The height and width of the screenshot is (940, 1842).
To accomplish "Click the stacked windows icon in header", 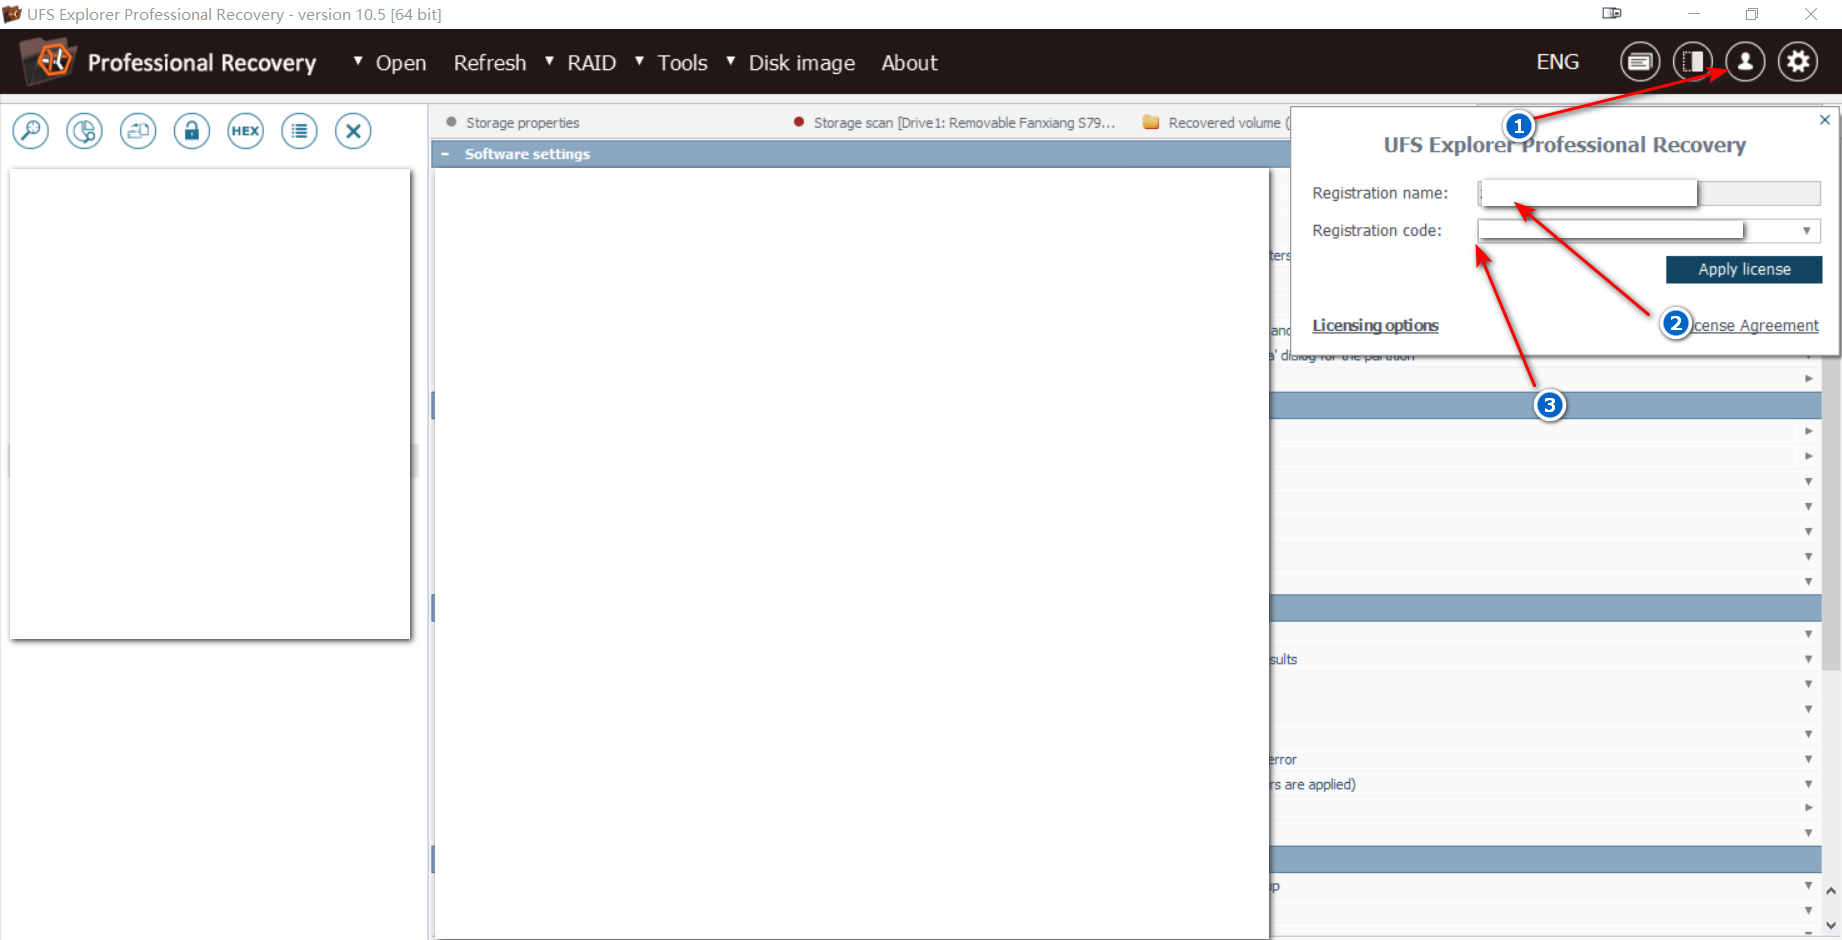I will click(x=1639, y=62).
